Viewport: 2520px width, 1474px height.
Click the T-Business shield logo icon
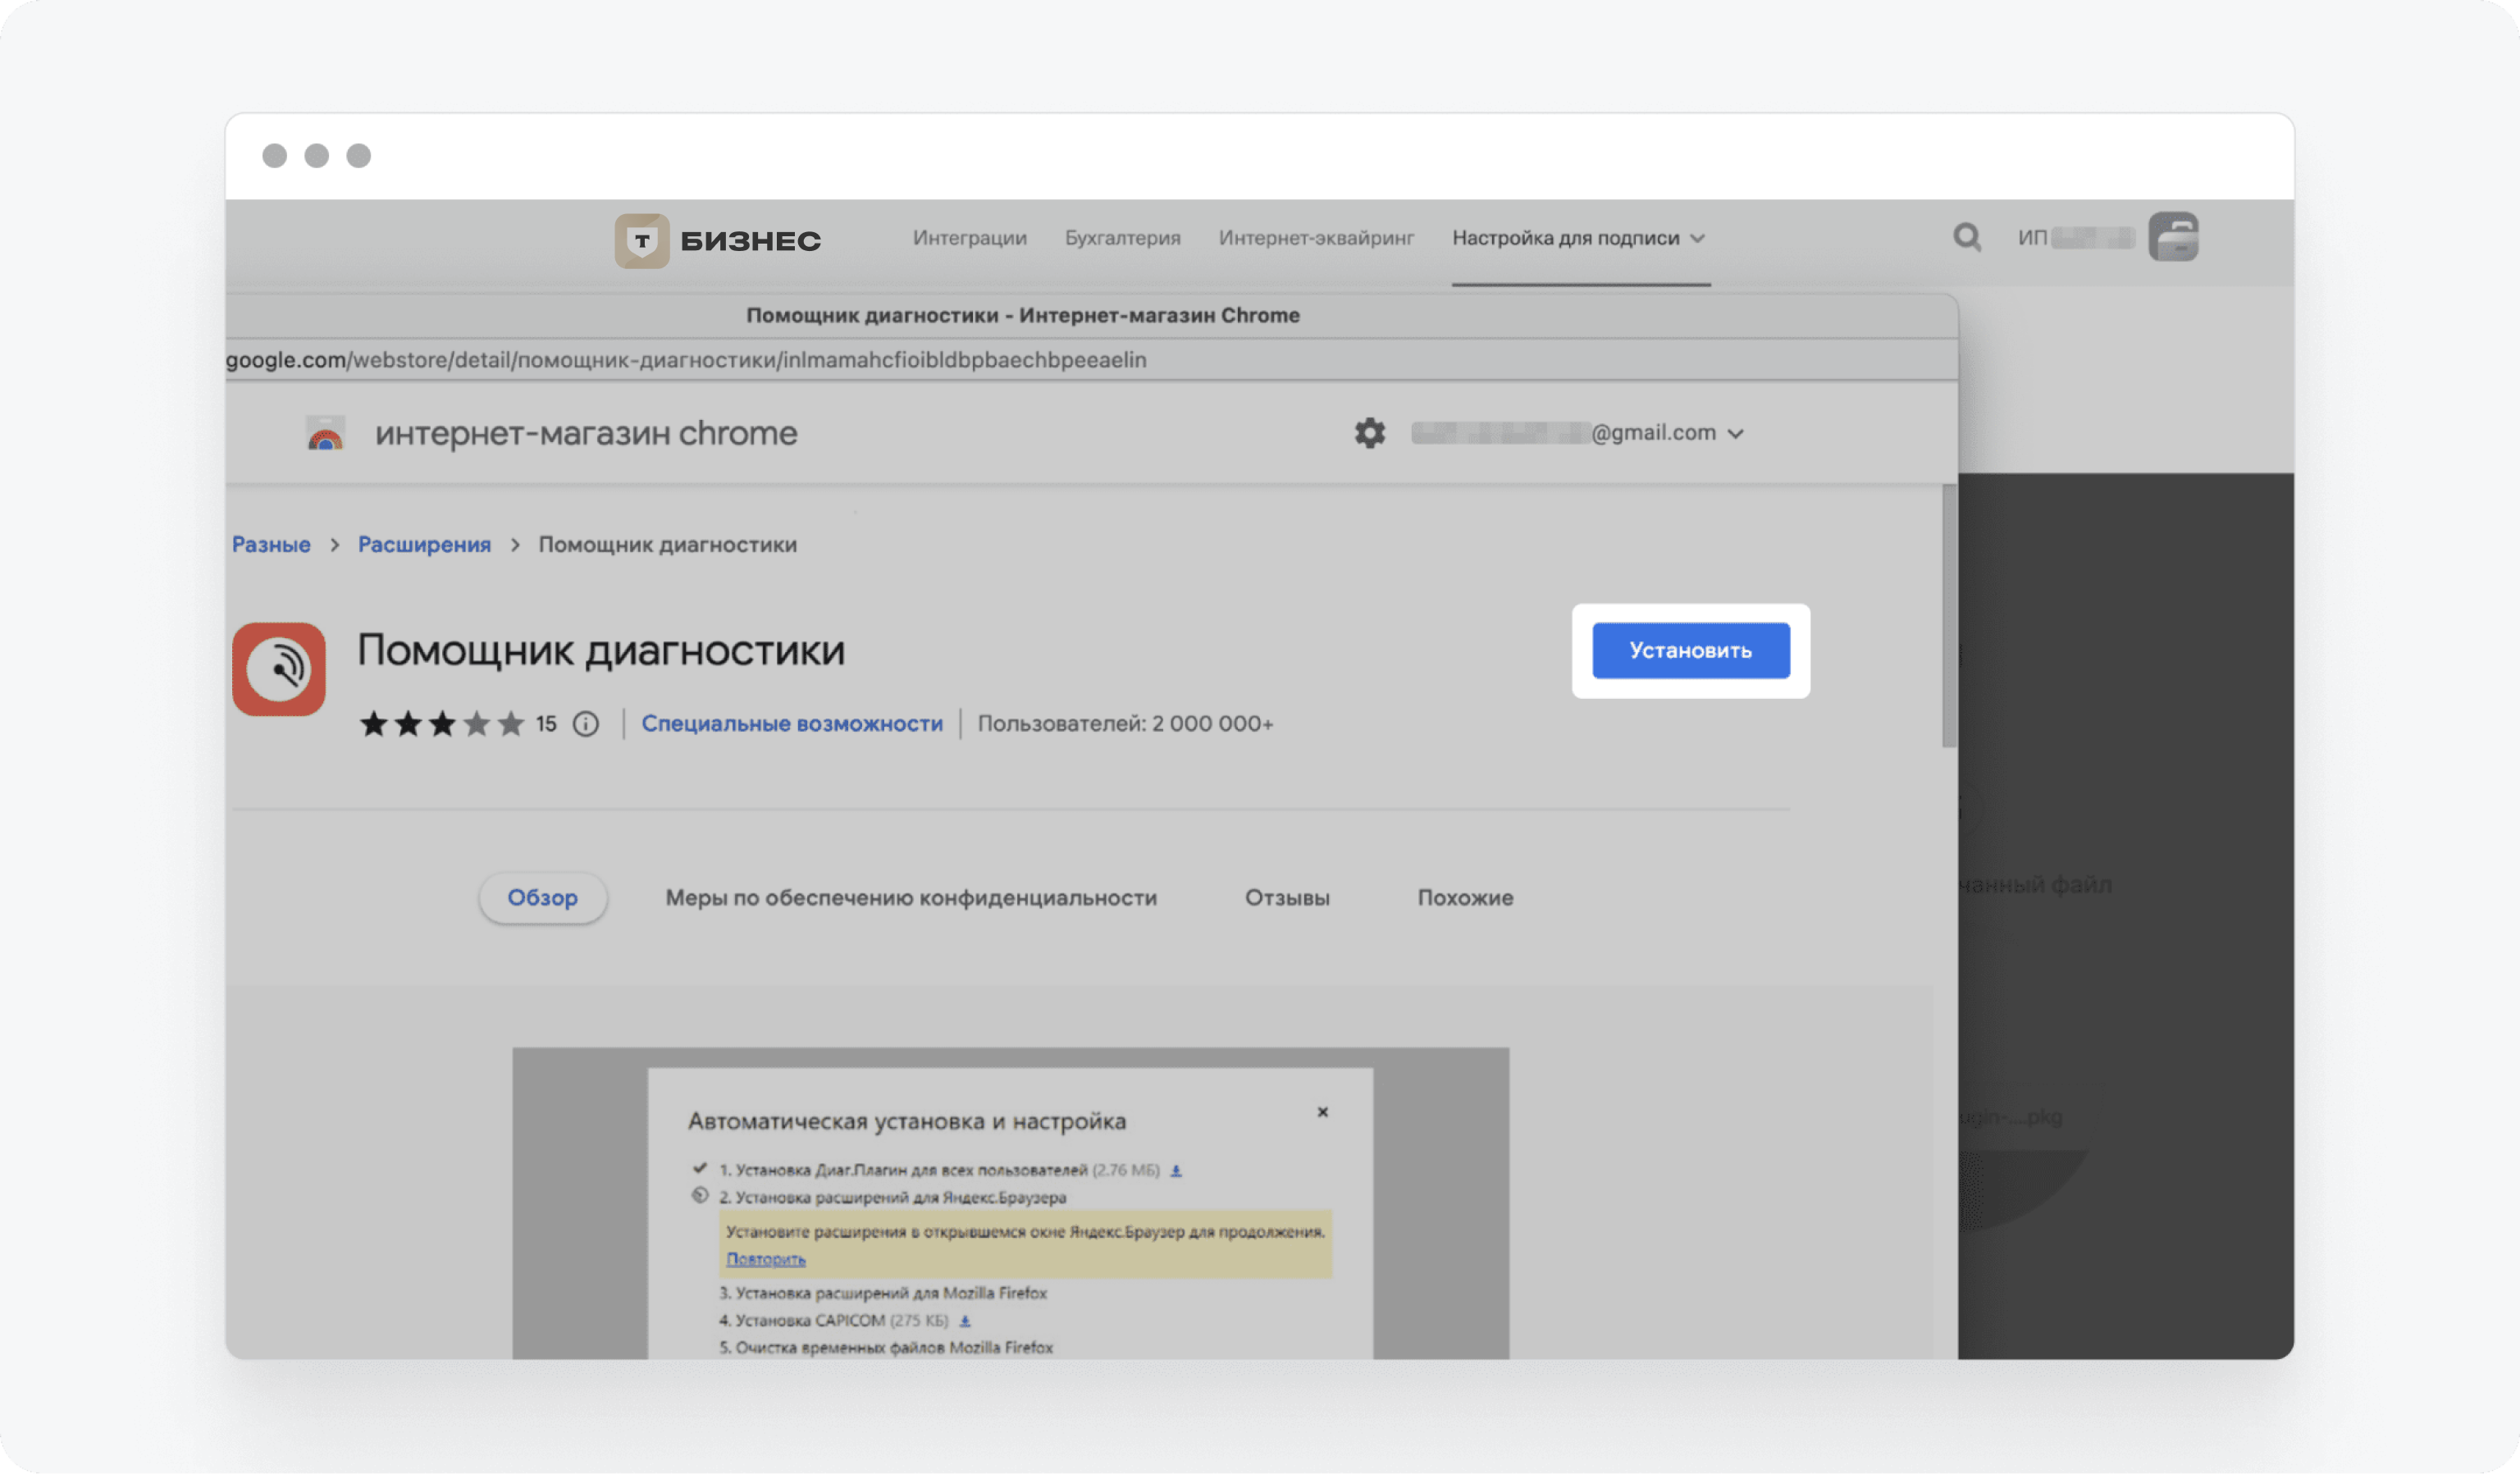point(641,240)
